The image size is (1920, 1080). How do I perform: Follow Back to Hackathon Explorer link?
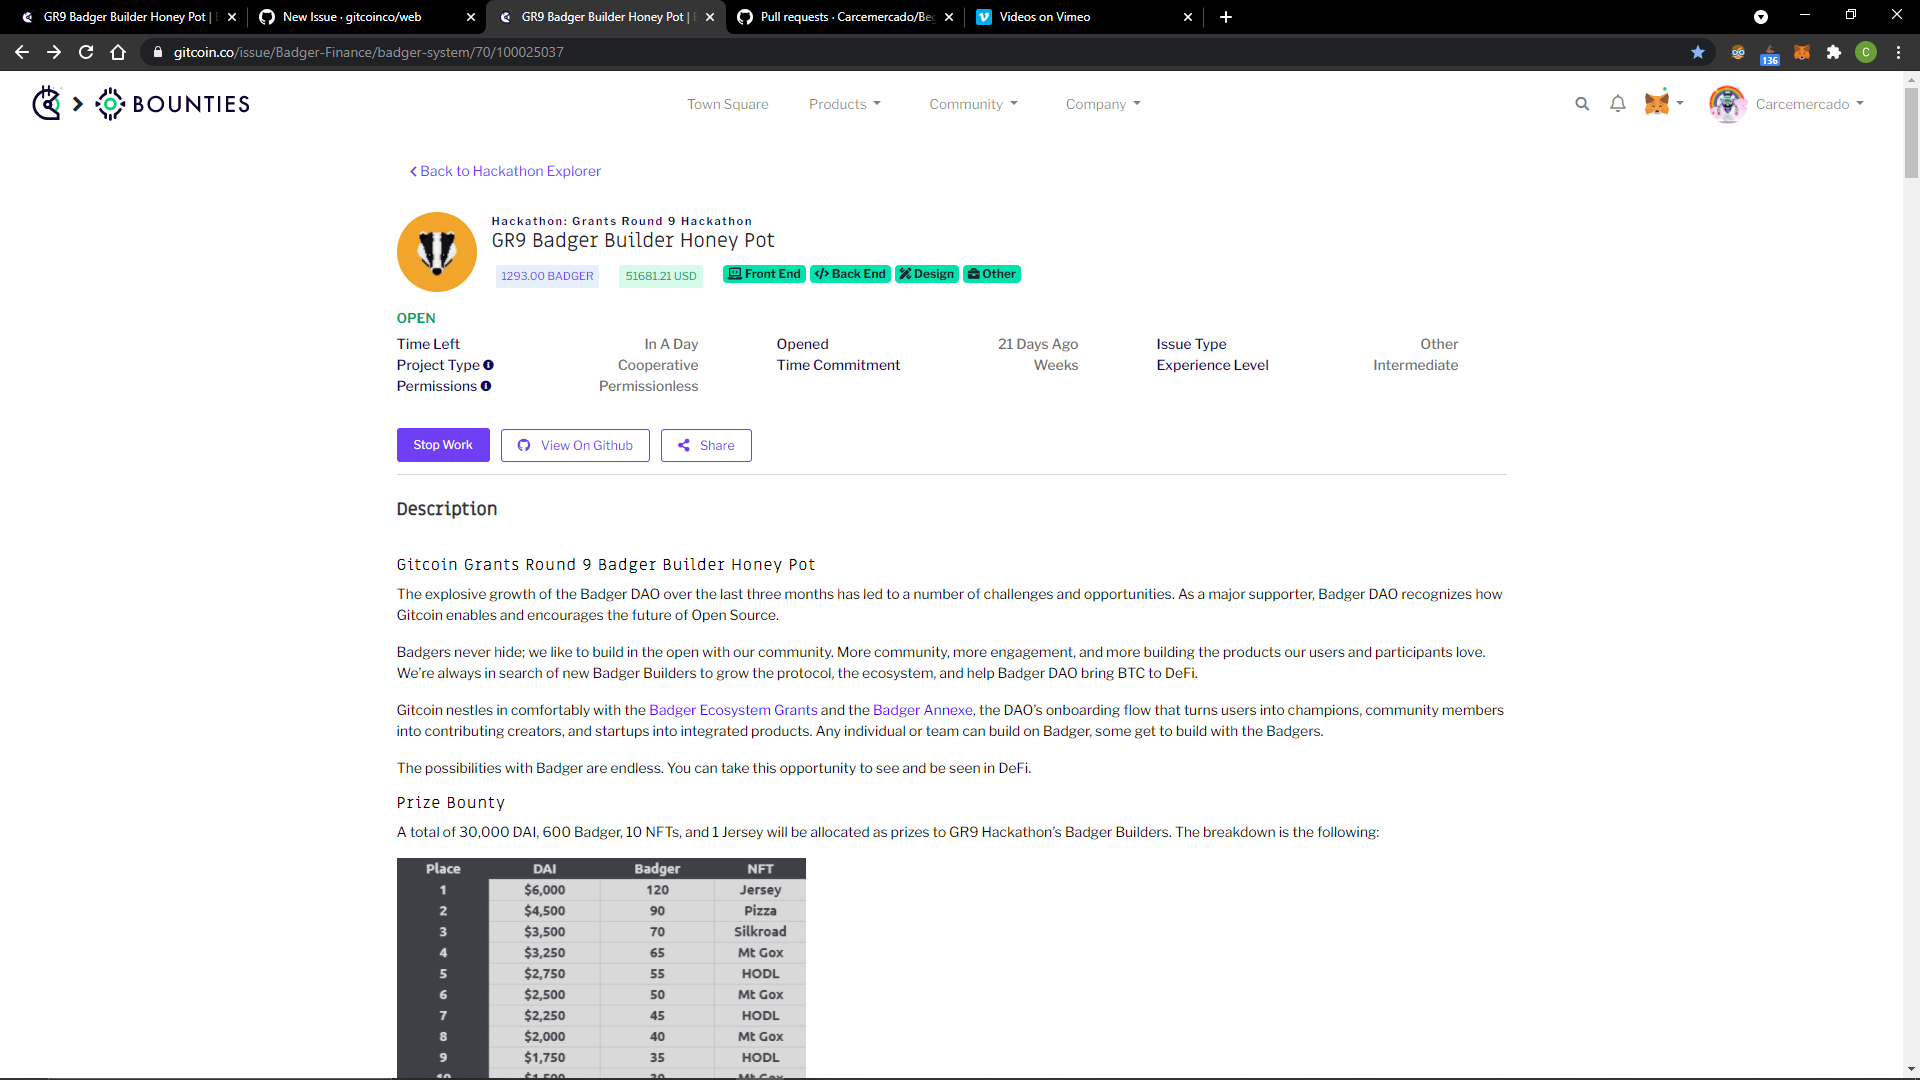coord(505,171)
